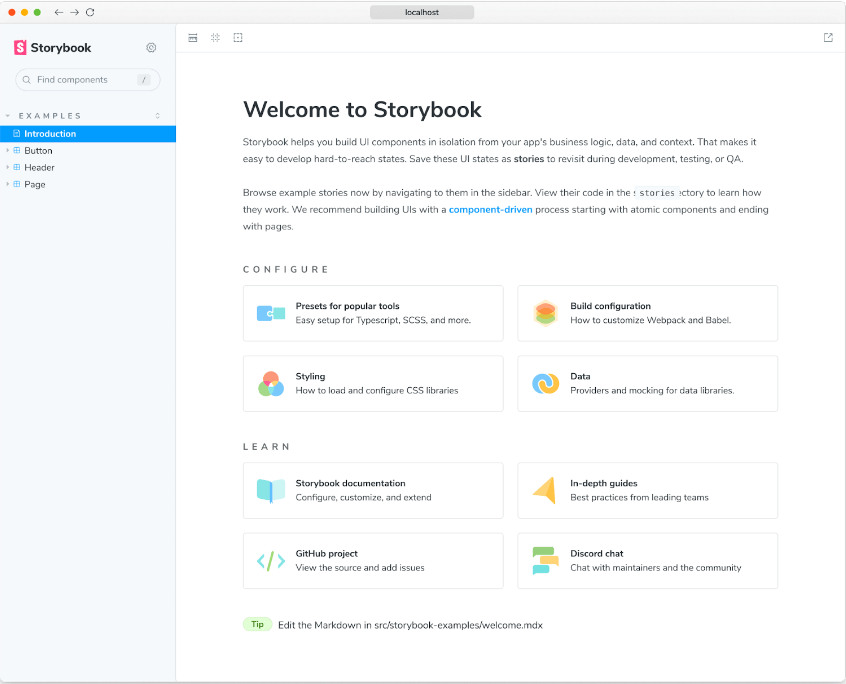Click the GitHub project code icon
846x684 pixels.
tap(270, 560)
